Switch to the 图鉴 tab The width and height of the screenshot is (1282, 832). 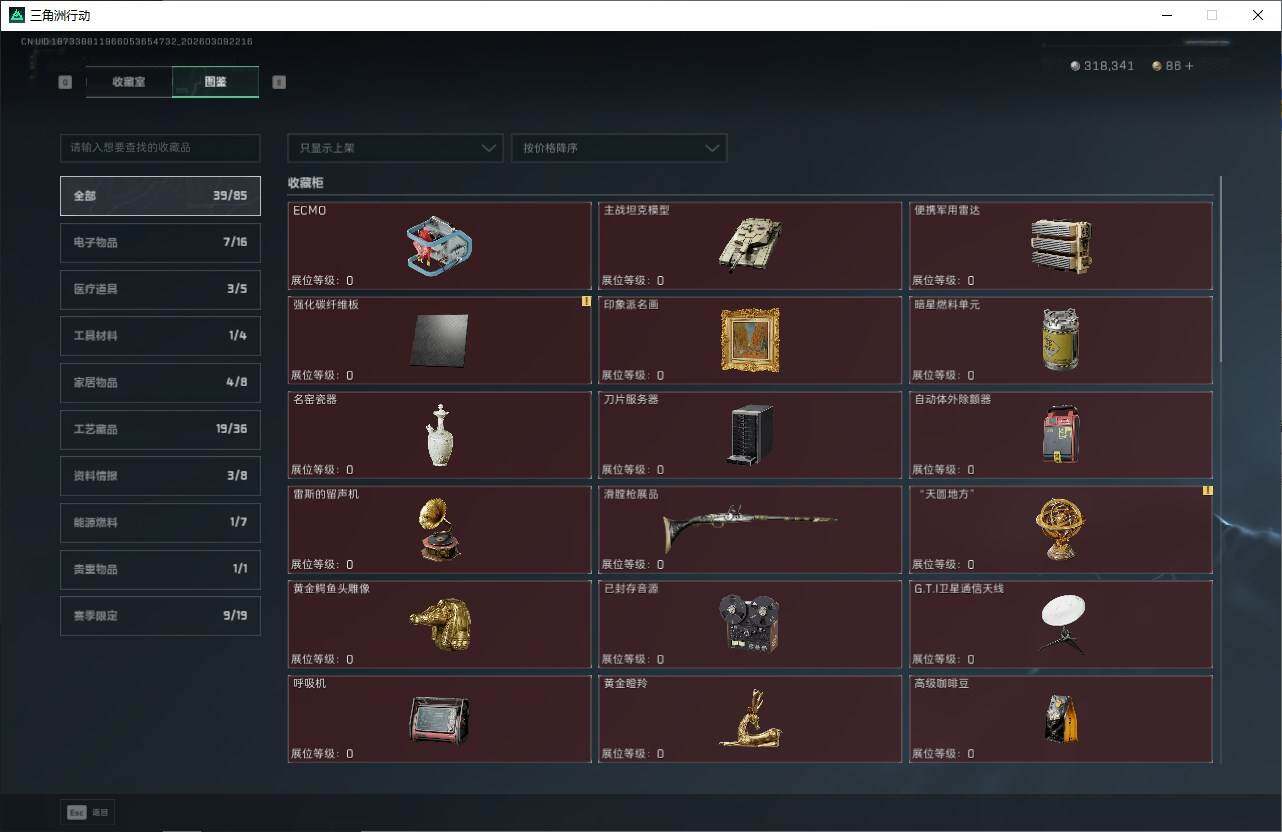pyautogui.click(x=216, y=82)
